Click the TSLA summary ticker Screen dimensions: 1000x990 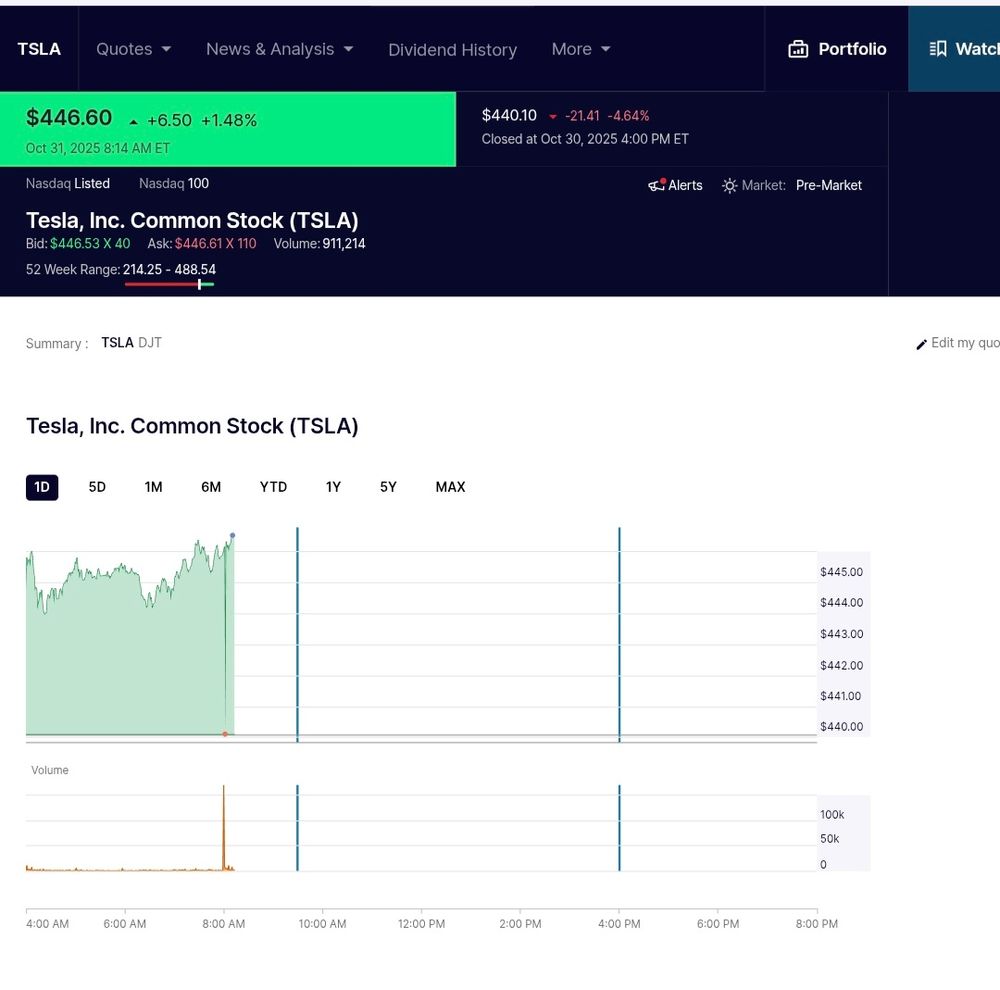[x=117, y=343]
